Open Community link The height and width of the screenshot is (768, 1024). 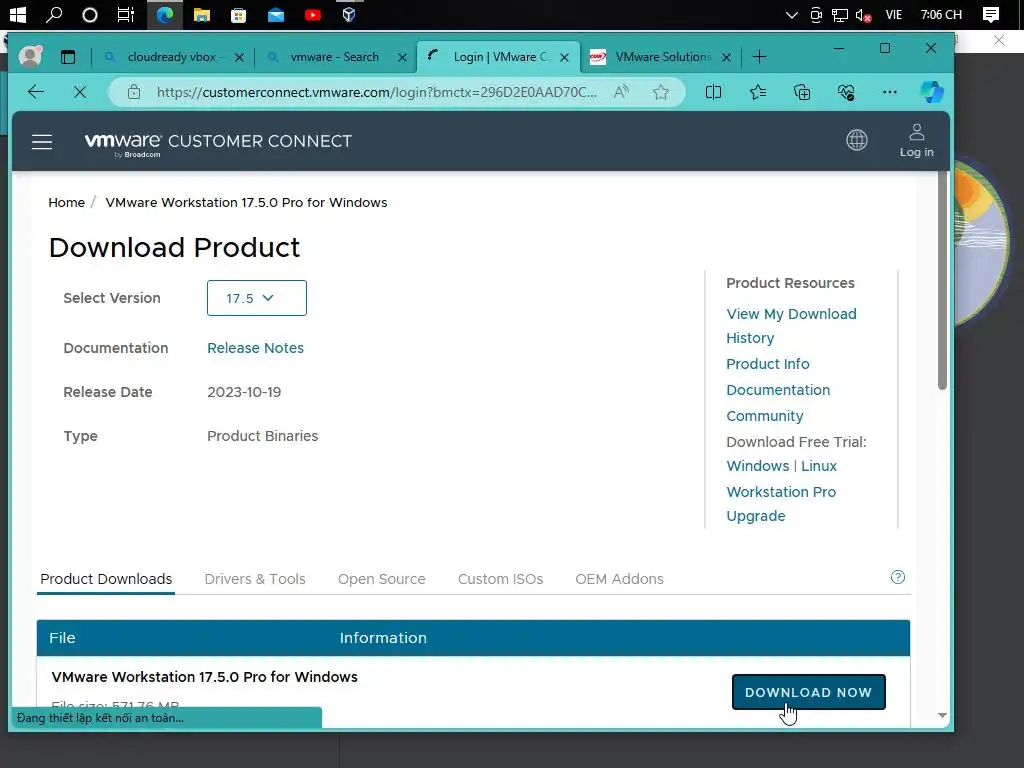[x=764, y=416]
